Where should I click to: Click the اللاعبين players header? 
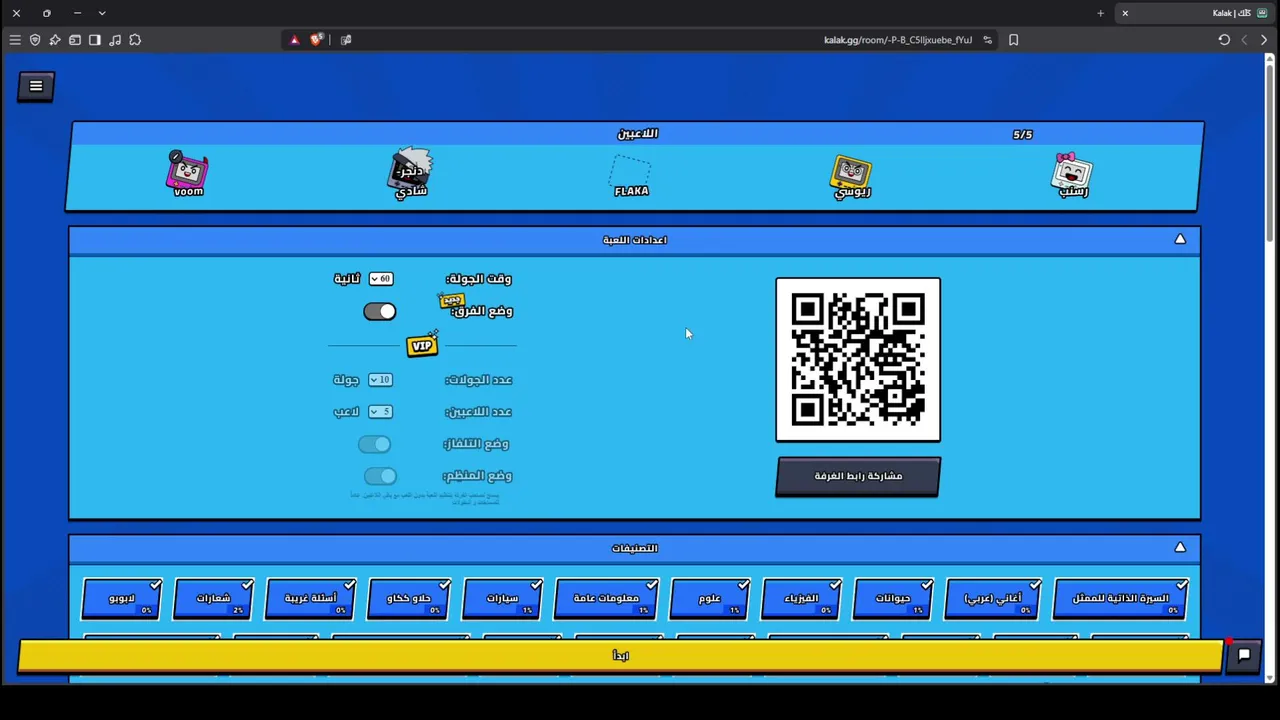637,134
